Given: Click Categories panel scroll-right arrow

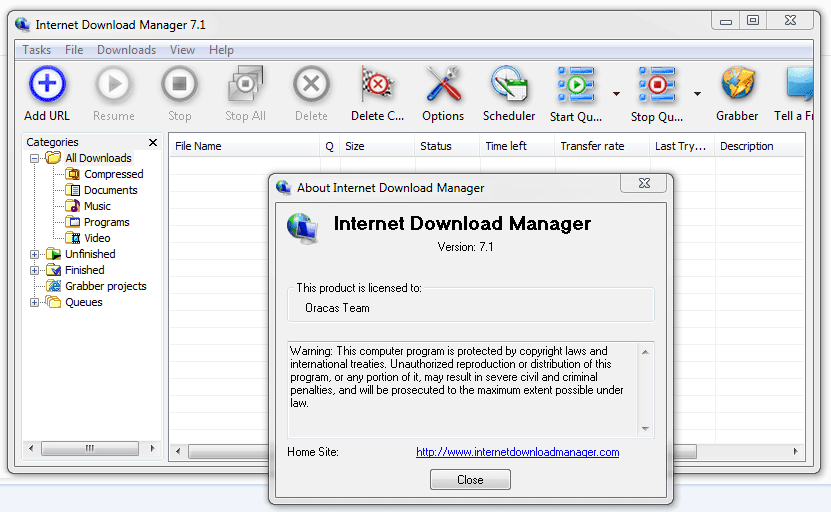Looking at the screenshot, I should point(153,448).
